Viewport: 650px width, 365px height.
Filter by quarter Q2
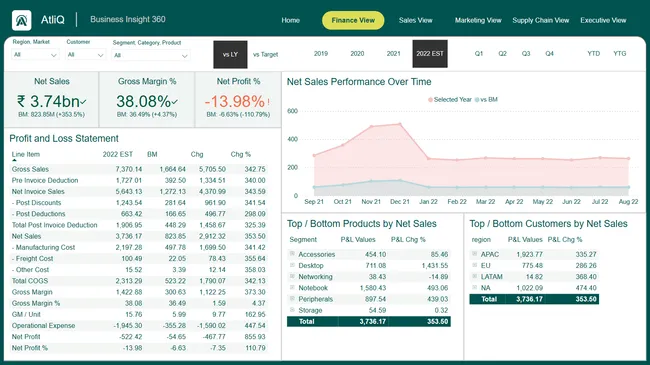pyautogui.click(x=502, y=54)
